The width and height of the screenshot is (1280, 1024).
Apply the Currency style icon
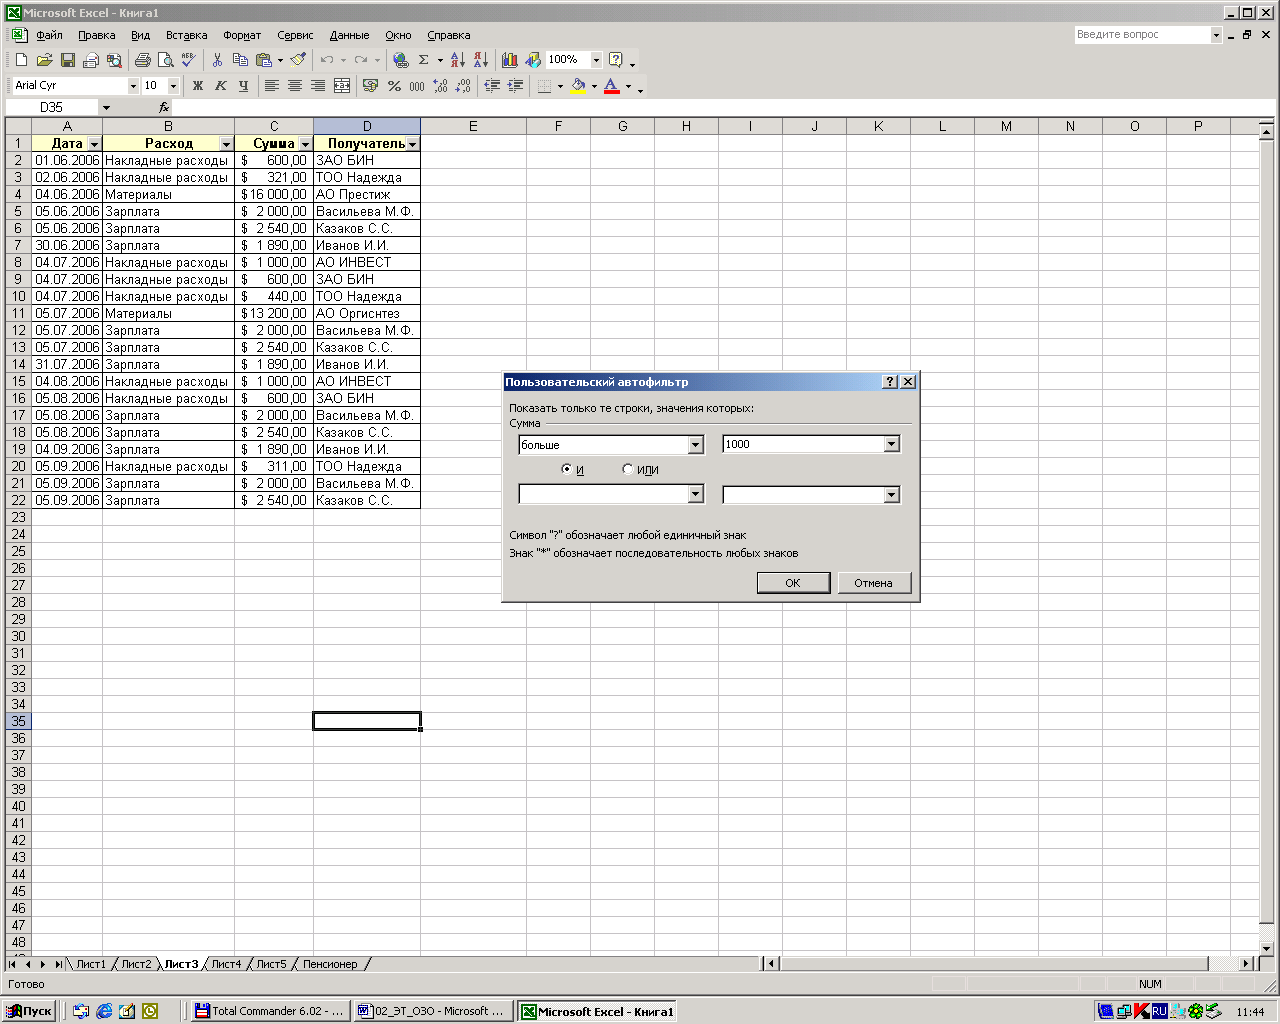(x=370, y=86)
